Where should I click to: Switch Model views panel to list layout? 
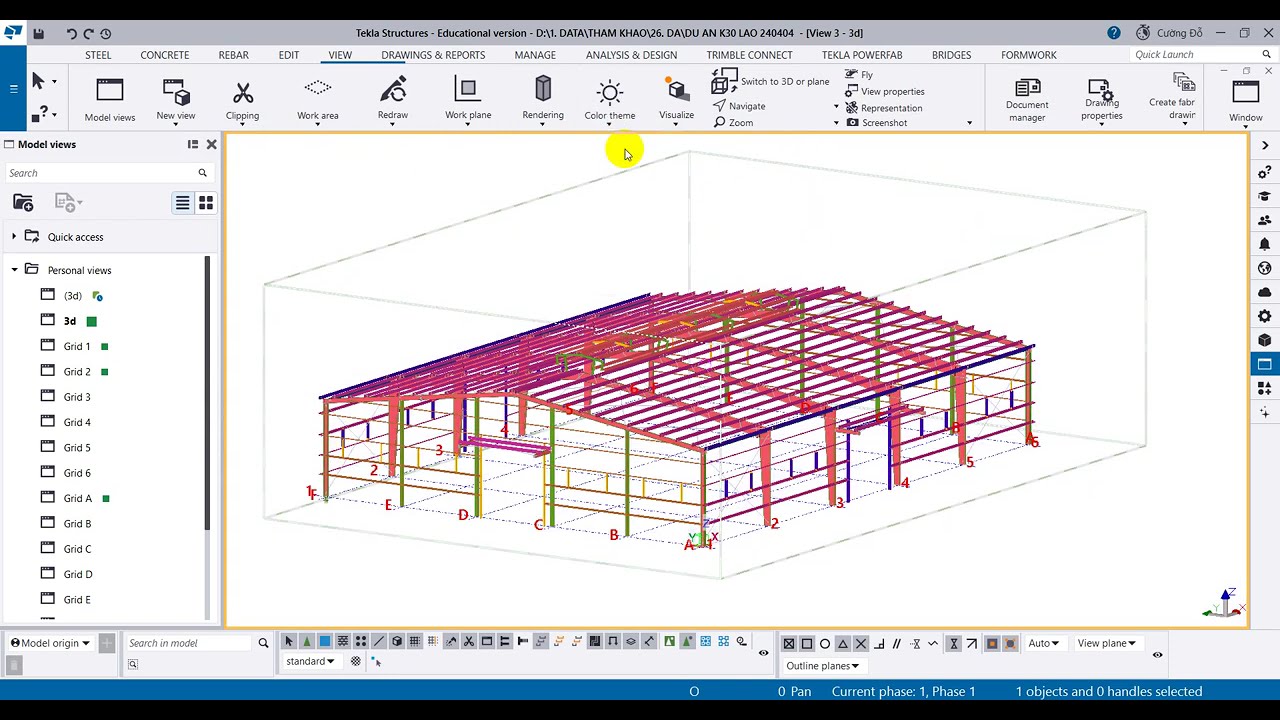(183, 203)
